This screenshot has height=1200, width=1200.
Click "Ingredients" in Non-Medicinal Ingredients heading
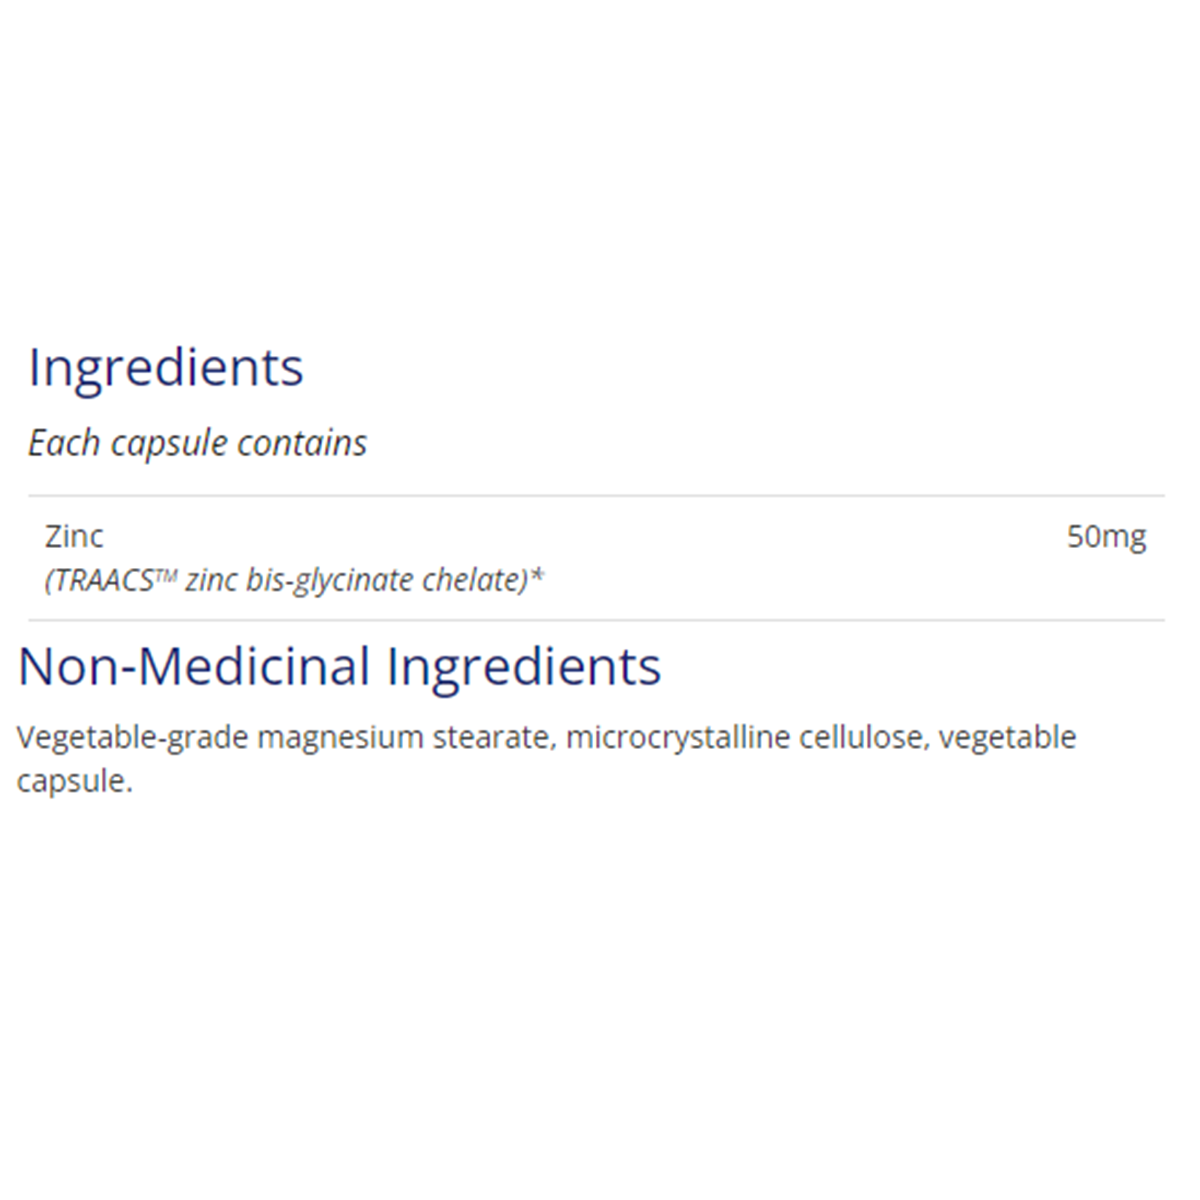pyautogui.click(x=524, y=667)
